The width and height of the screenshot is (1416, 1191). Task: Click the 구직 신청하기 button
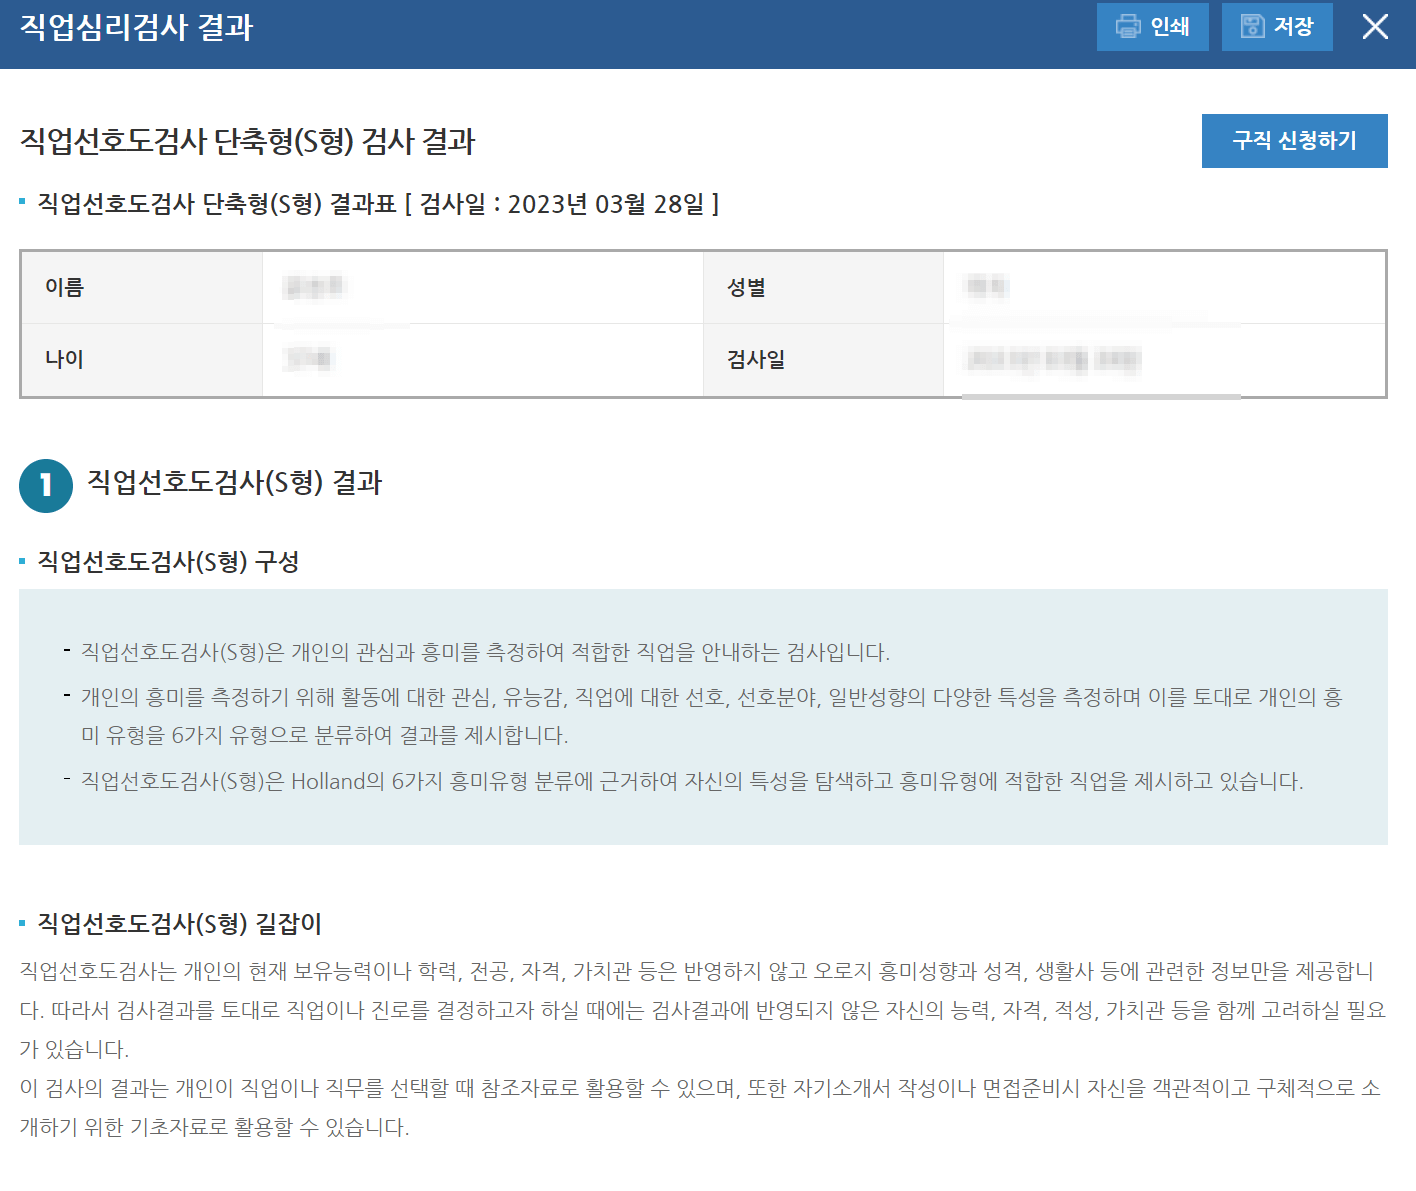point(1294,141)
